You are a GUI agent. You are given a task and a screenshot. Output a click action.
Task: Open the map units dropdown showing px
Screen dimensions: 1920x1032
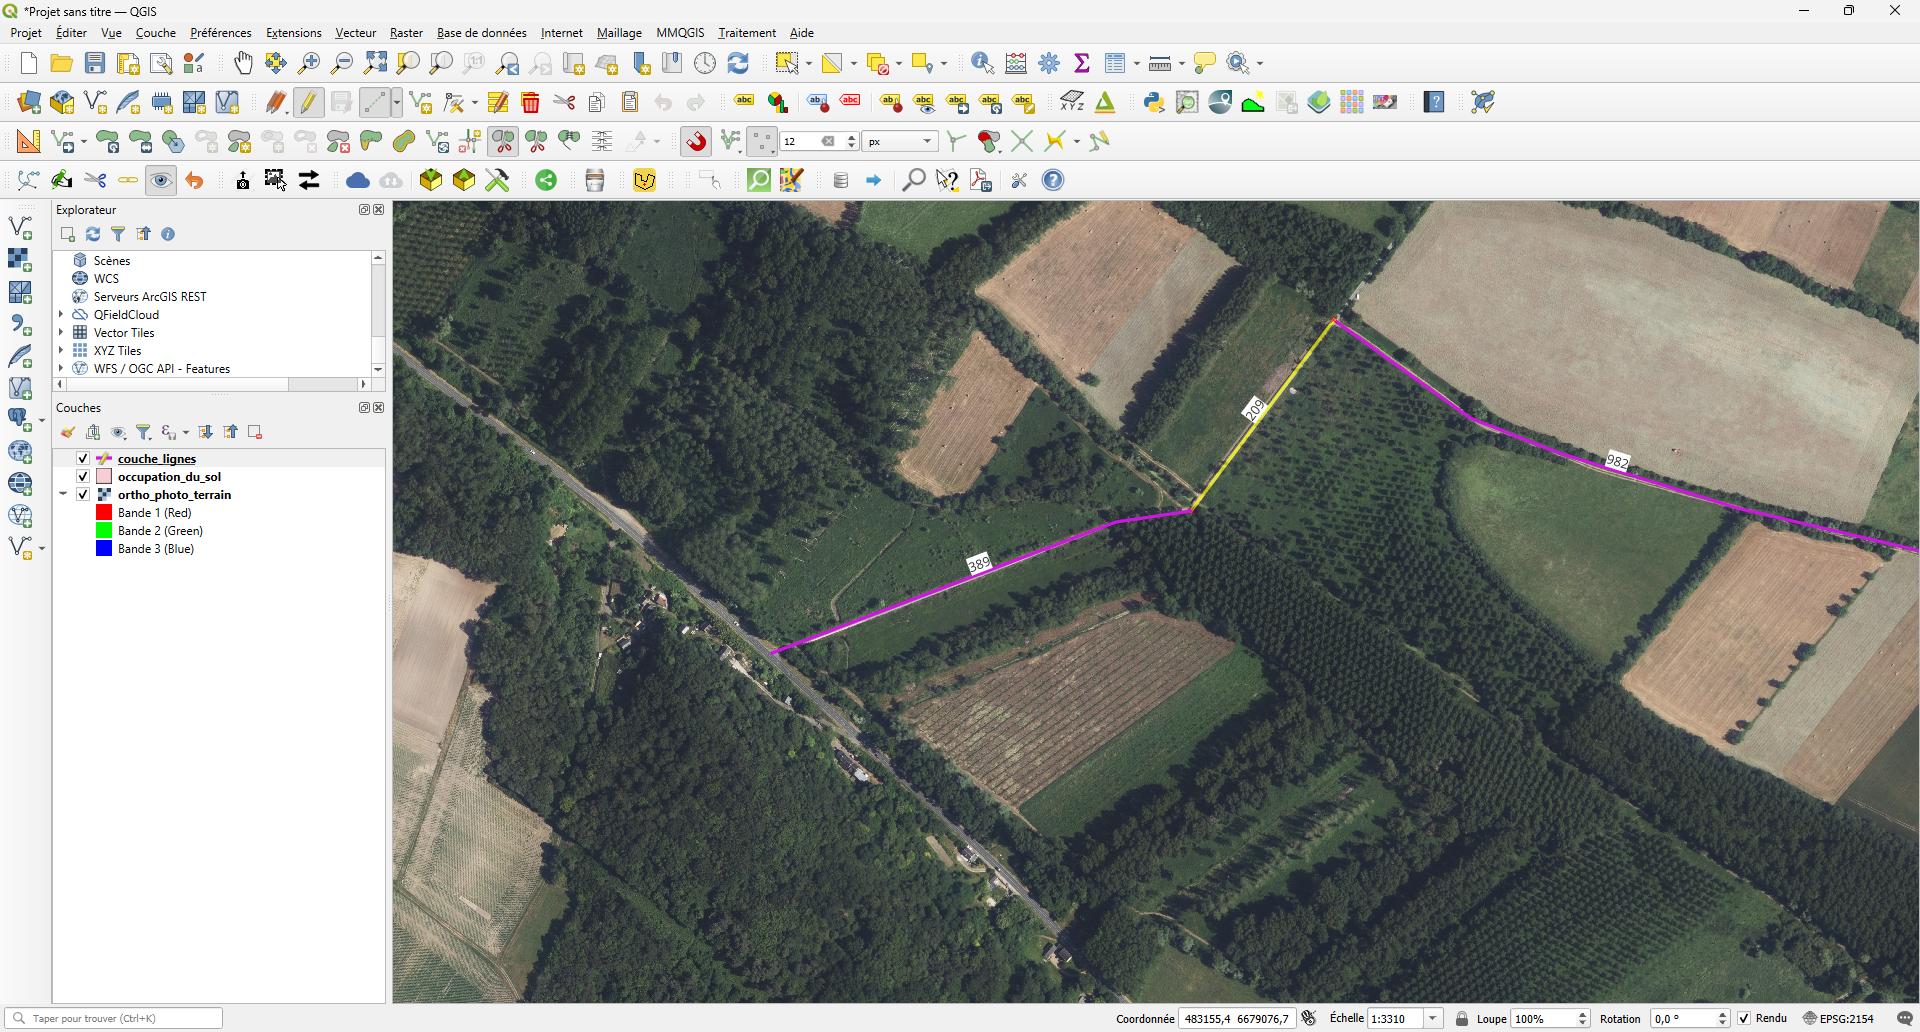pos(898,141)
